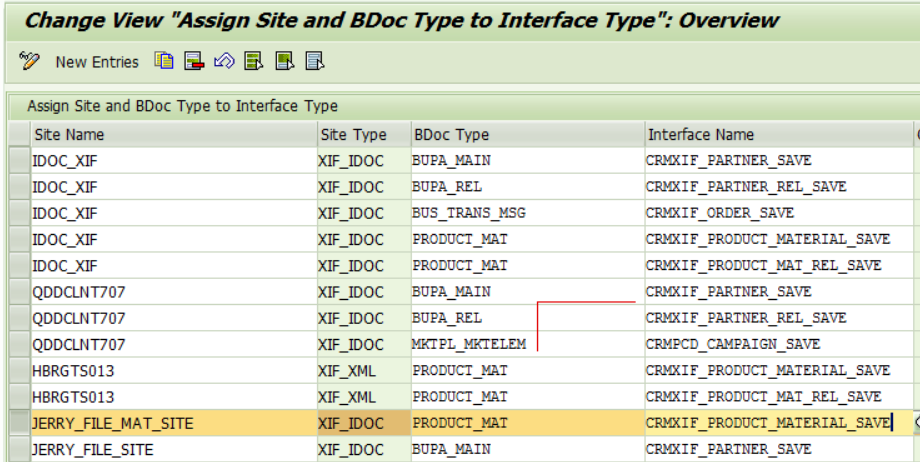Click CRMXIF_PARTNER_REL_SAVE cell in QDDCLNT707 row
This screenshot has width=920, height=462.
[x=779, y=318]
